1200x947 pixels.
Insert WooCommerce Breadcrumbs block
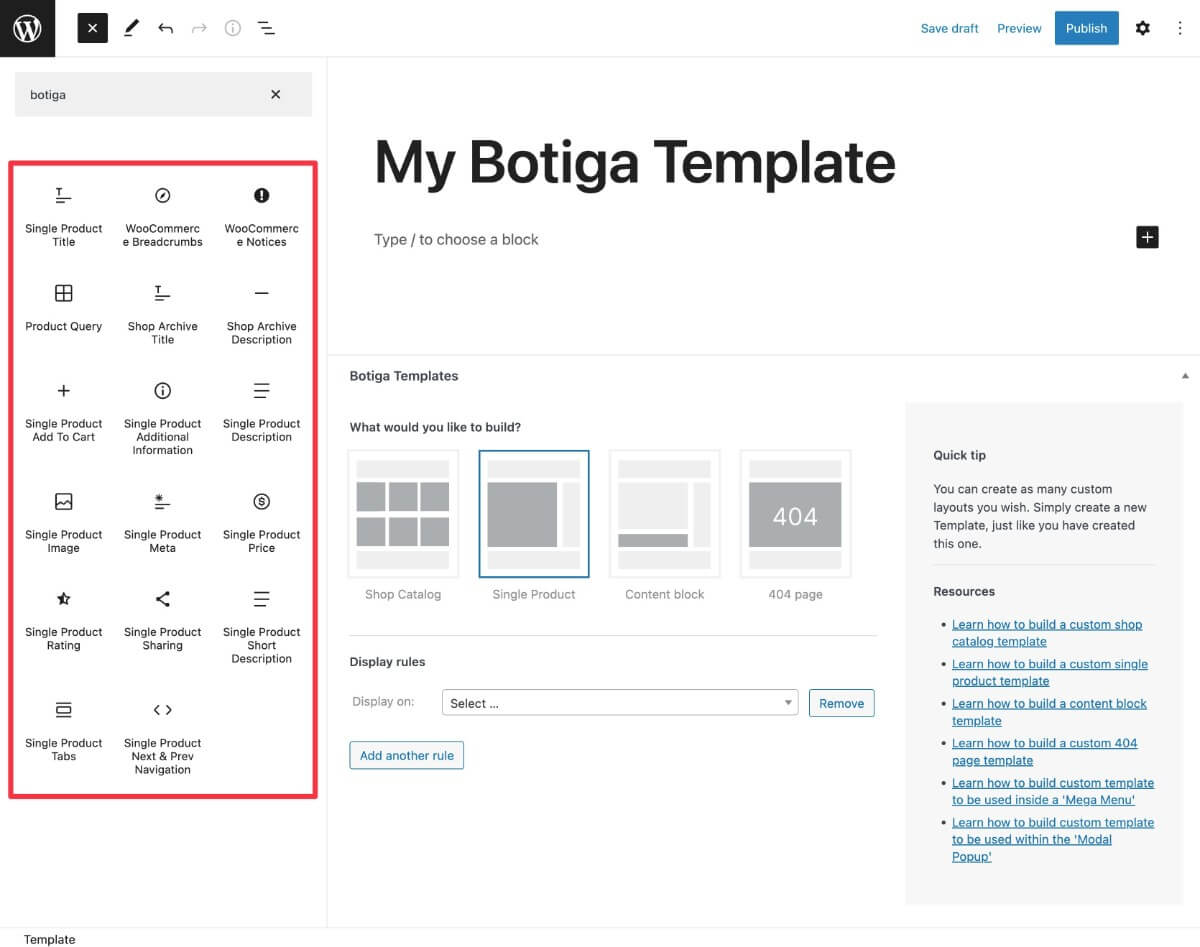(163, 217)
